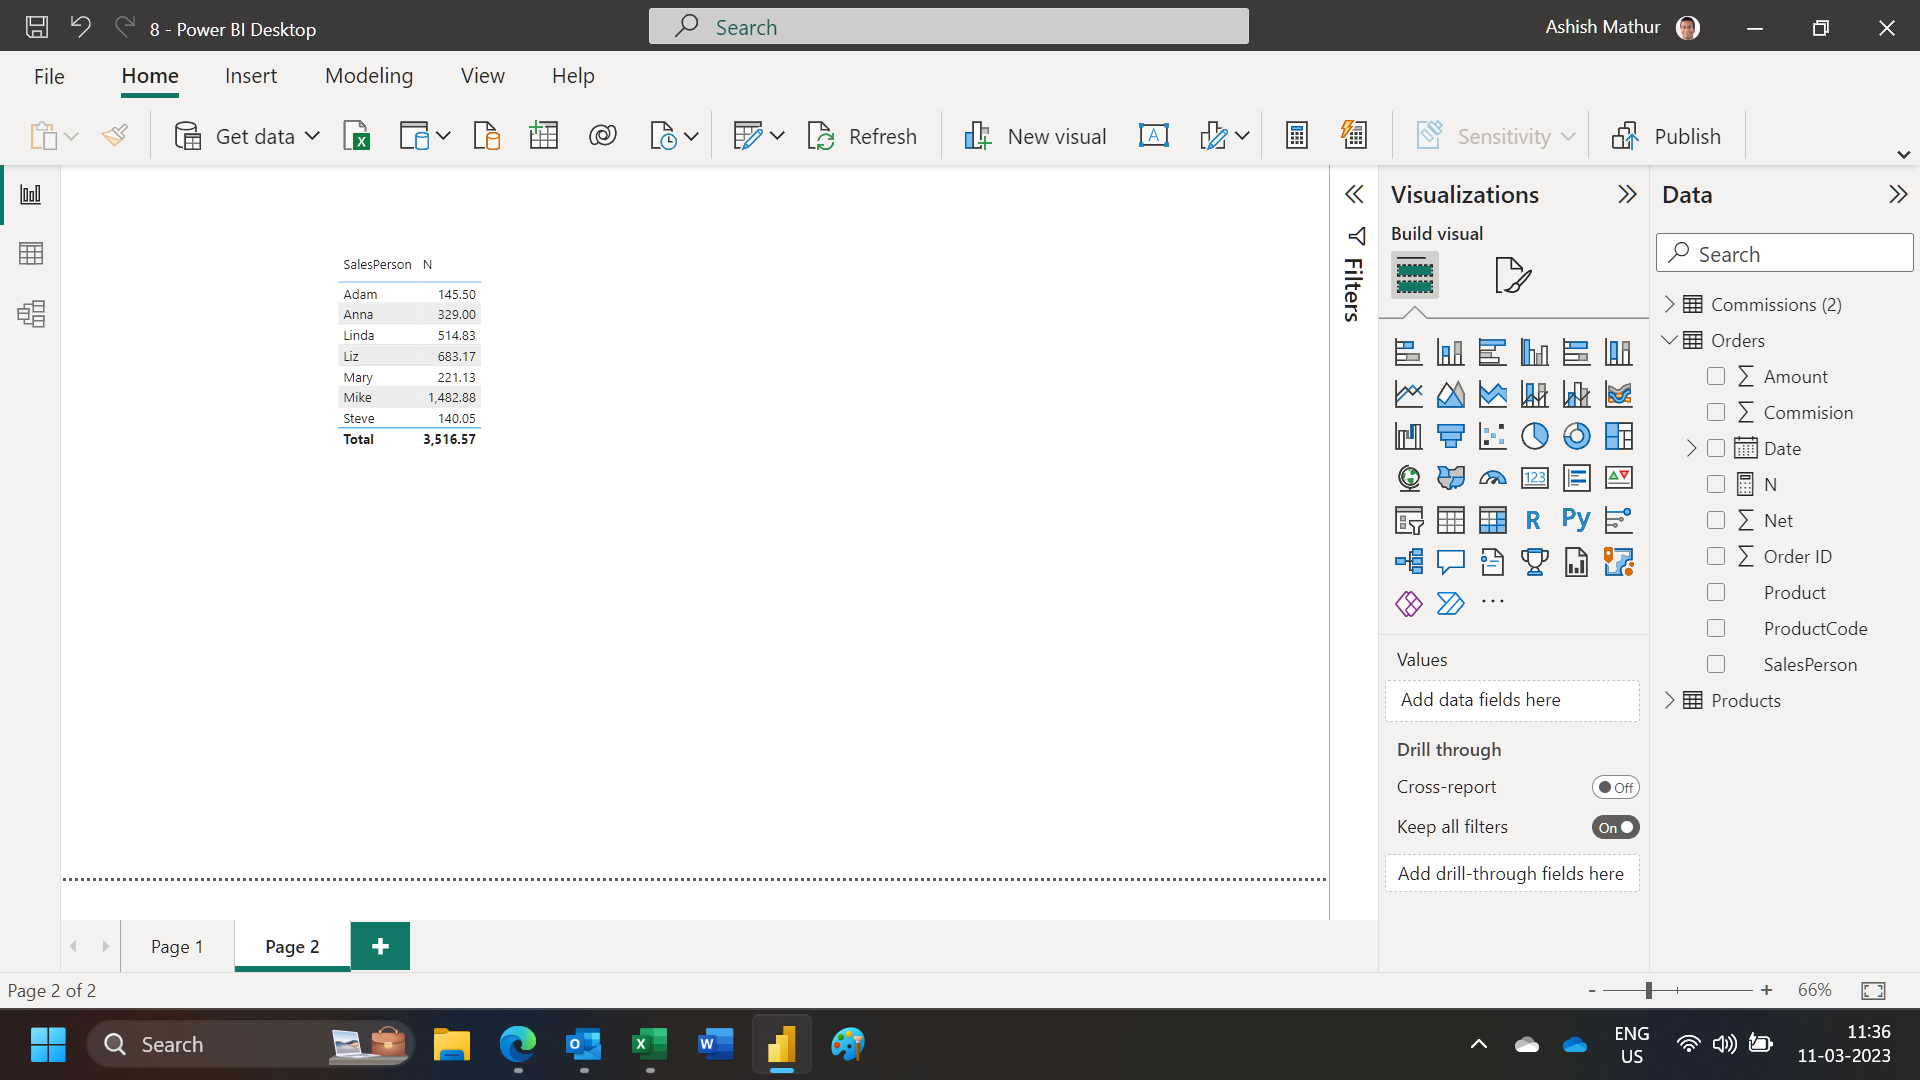Click the New visual button
Image resolution: width=1920 pixels, height=1080 pixels.
point(1035,136)
